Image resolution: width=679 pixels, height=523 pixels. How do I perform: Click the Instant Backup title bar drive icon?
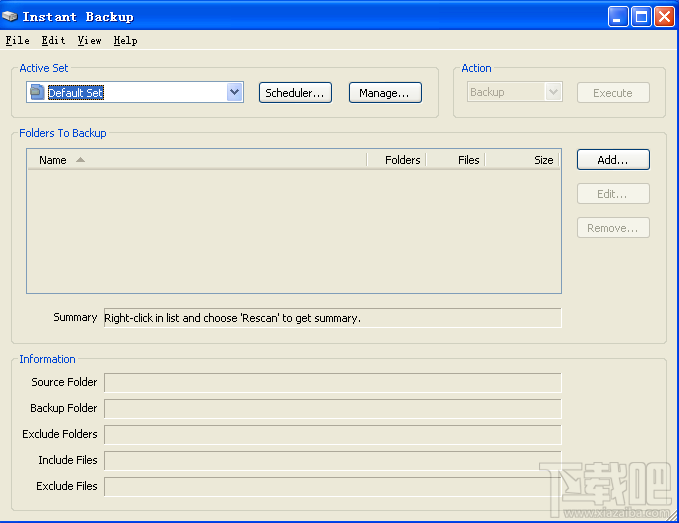[10, 16]
